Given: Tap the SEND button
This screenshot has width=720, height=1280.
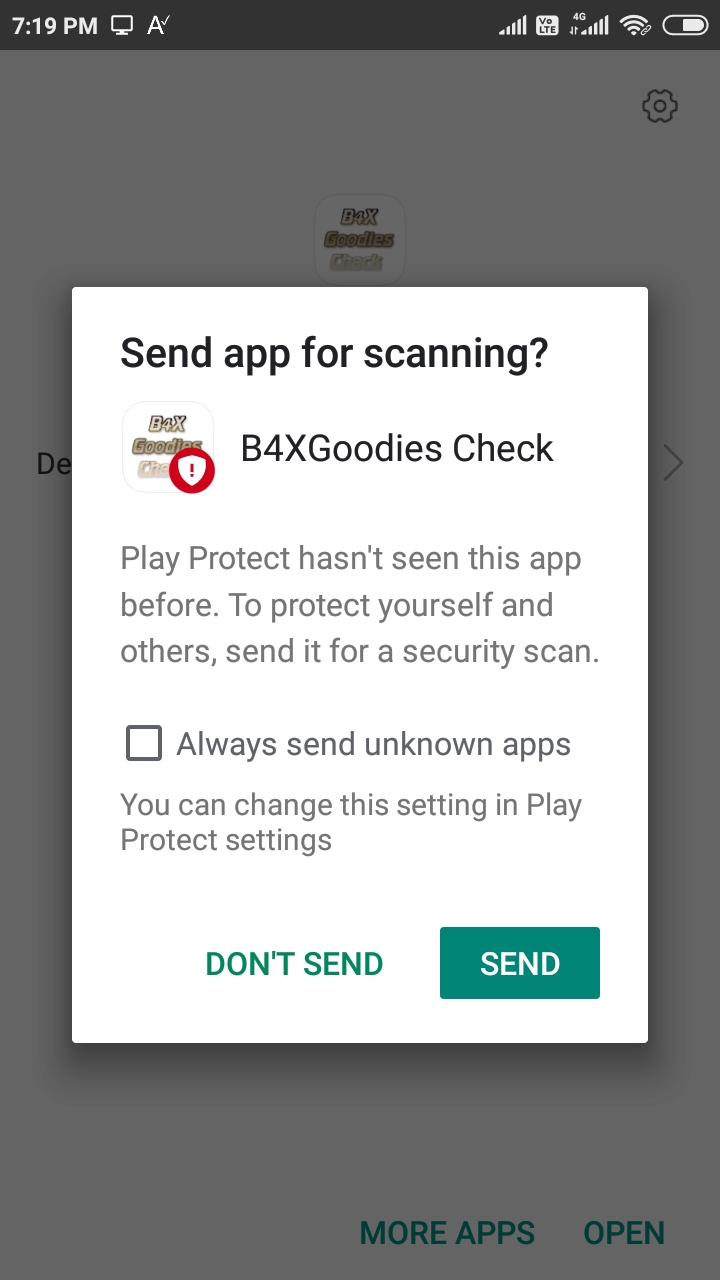Looking at the screenshot, I should [x=520, y=963].
